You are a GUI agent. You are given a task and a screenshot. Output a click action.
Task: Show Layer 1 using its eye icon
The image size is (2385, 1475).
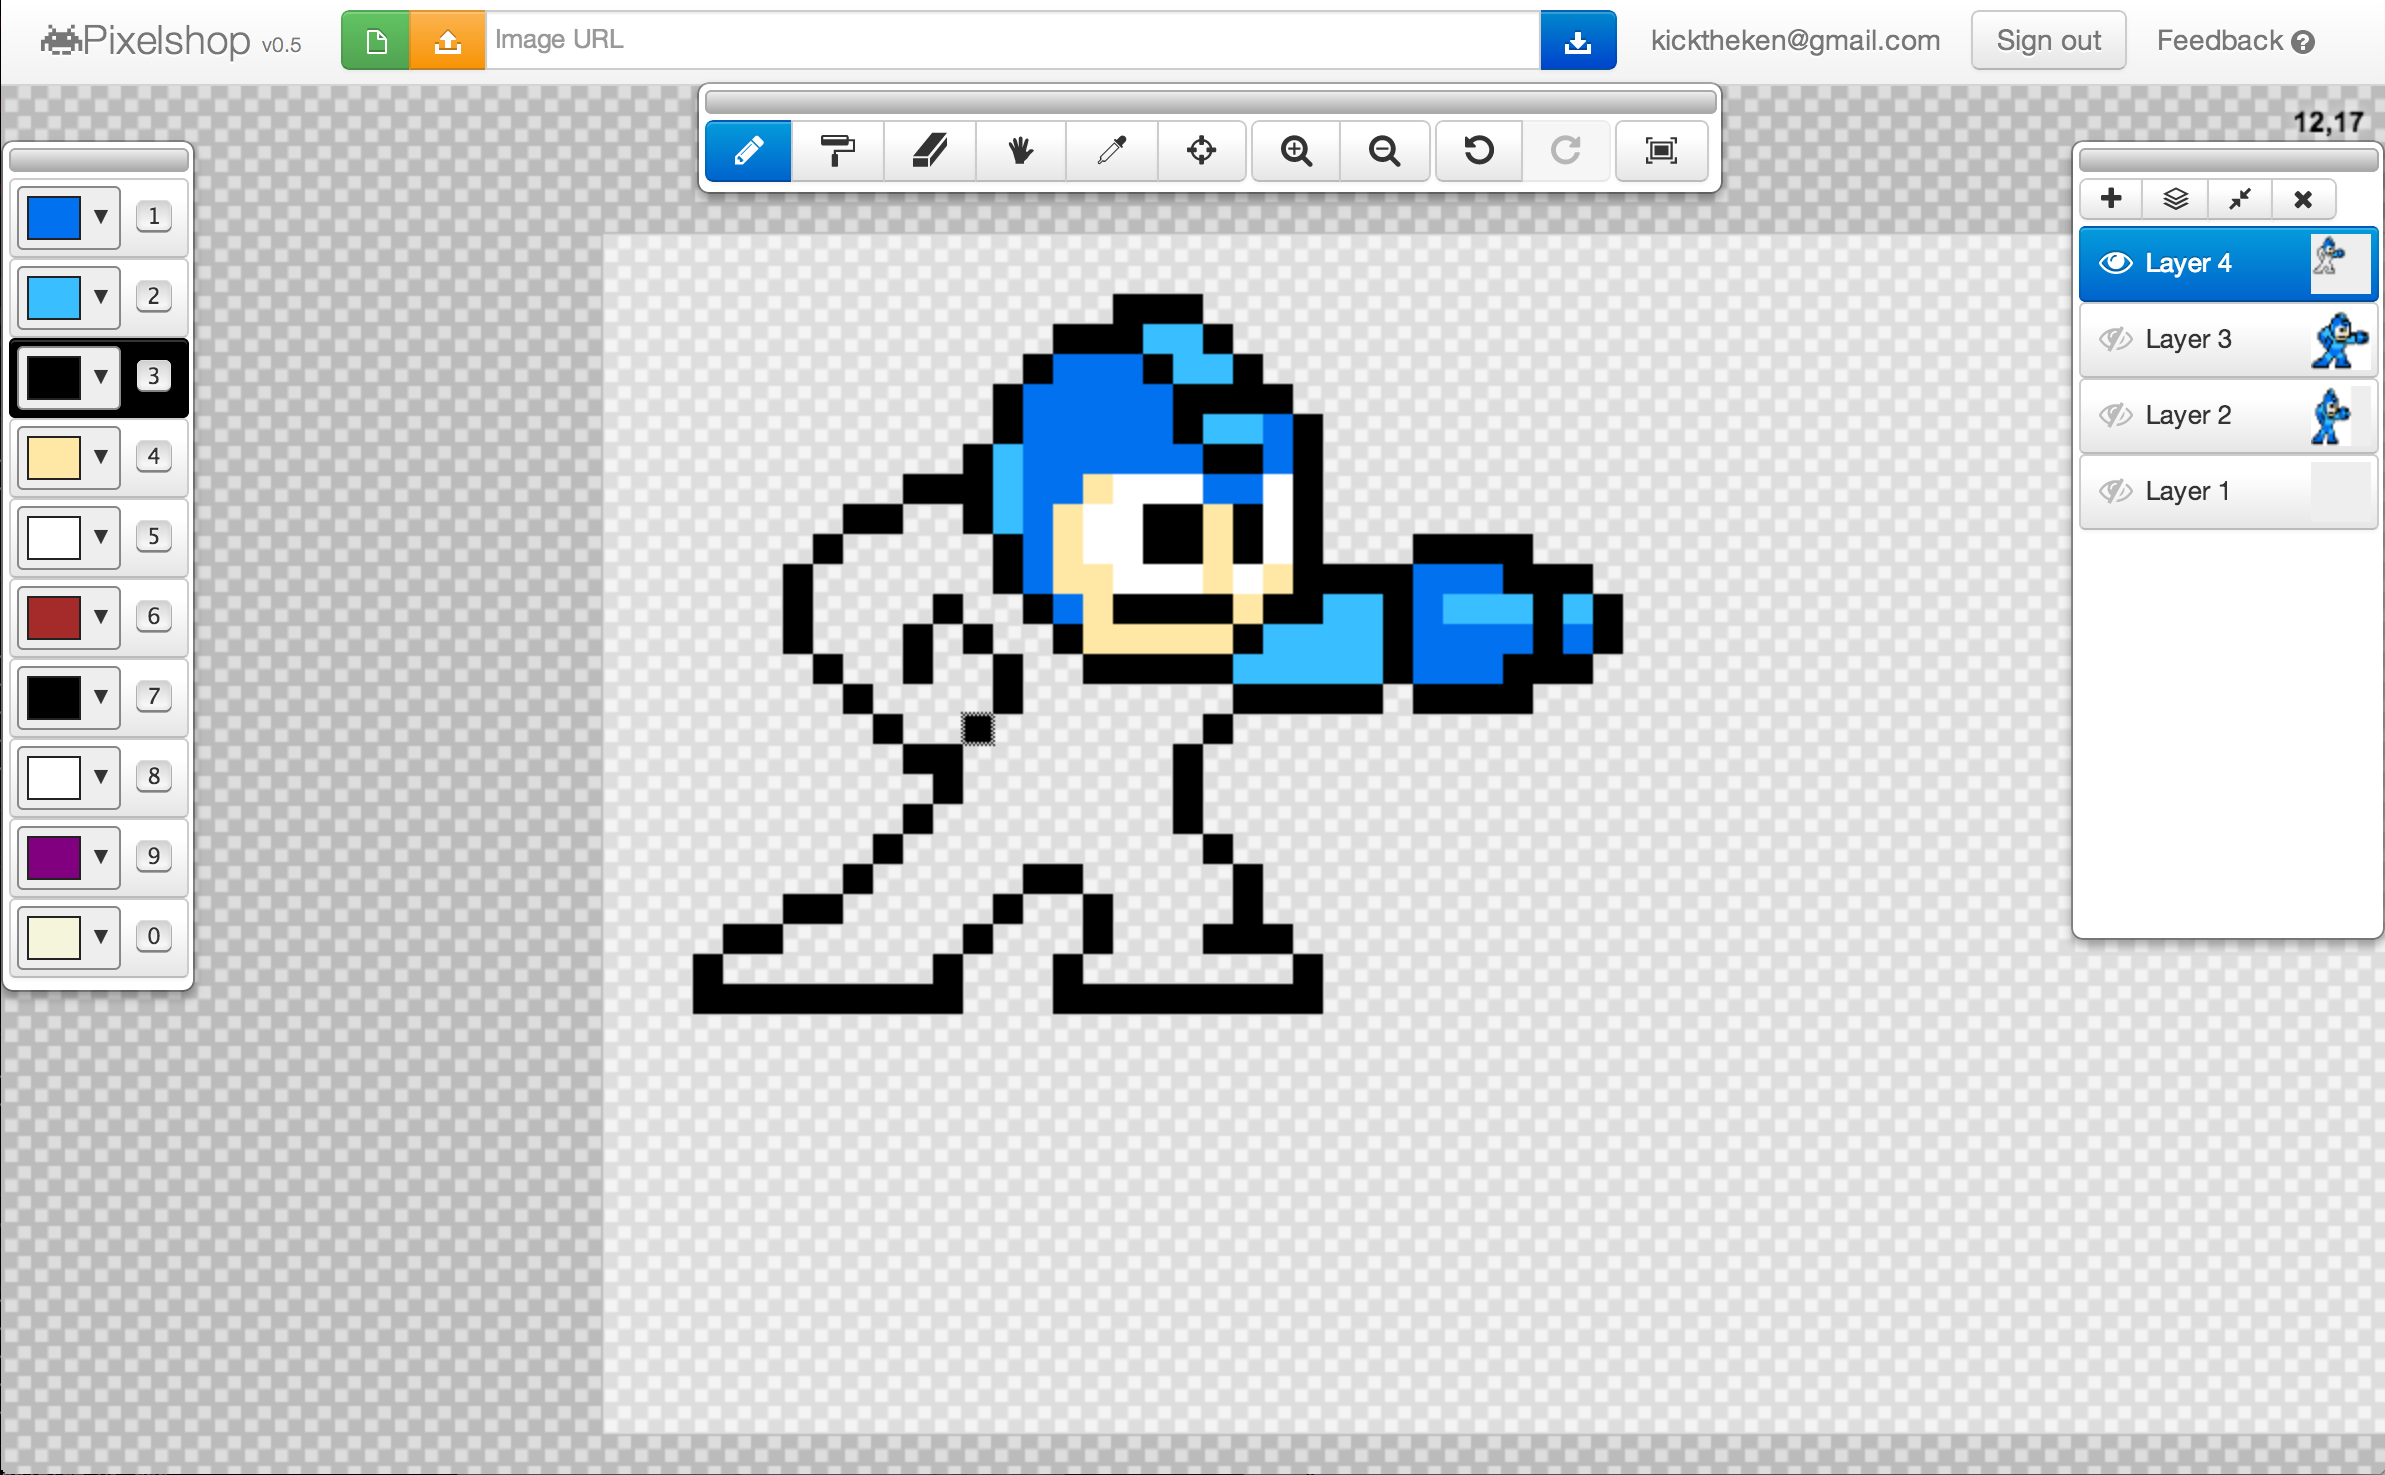pyautogui.click(x=2115, y=491)
